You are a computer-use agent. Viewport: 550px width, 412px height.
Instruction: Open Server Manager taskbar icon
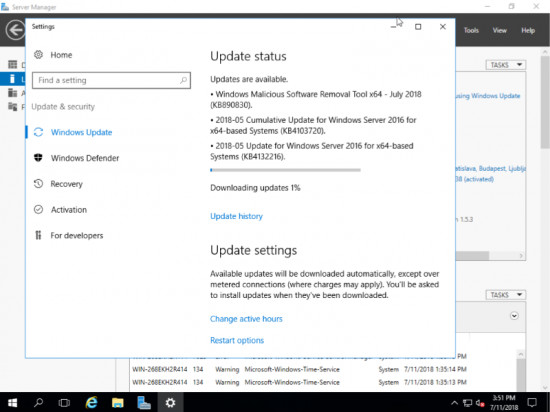[144, 403]
